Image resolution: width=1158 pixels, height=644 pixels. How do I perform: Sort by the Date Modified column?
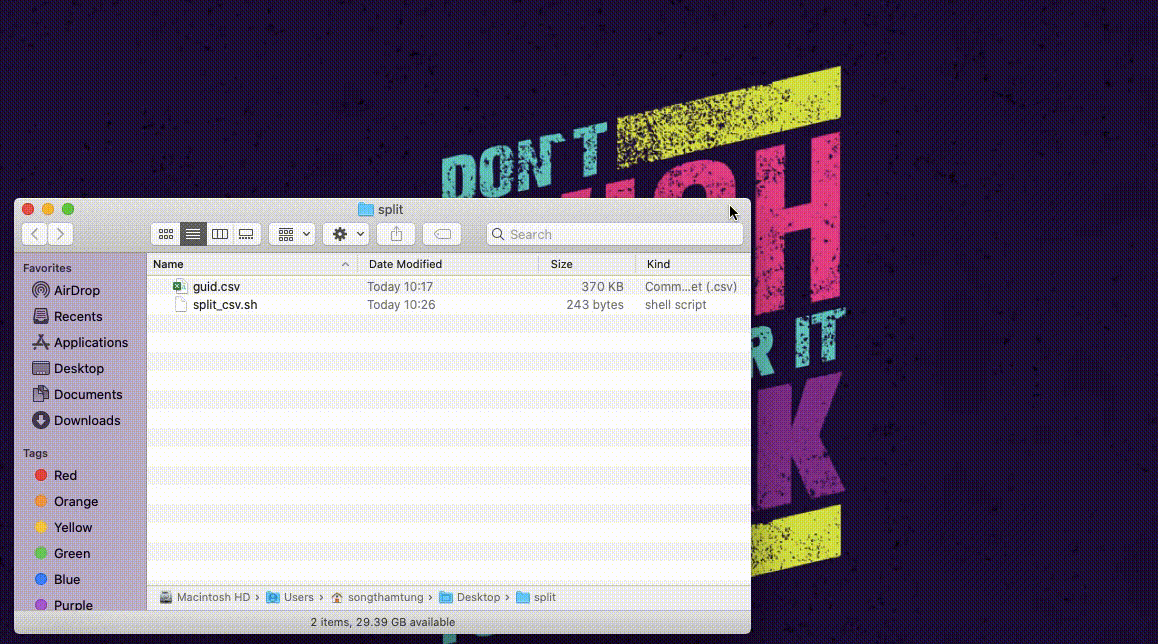(x=405, y=264)
